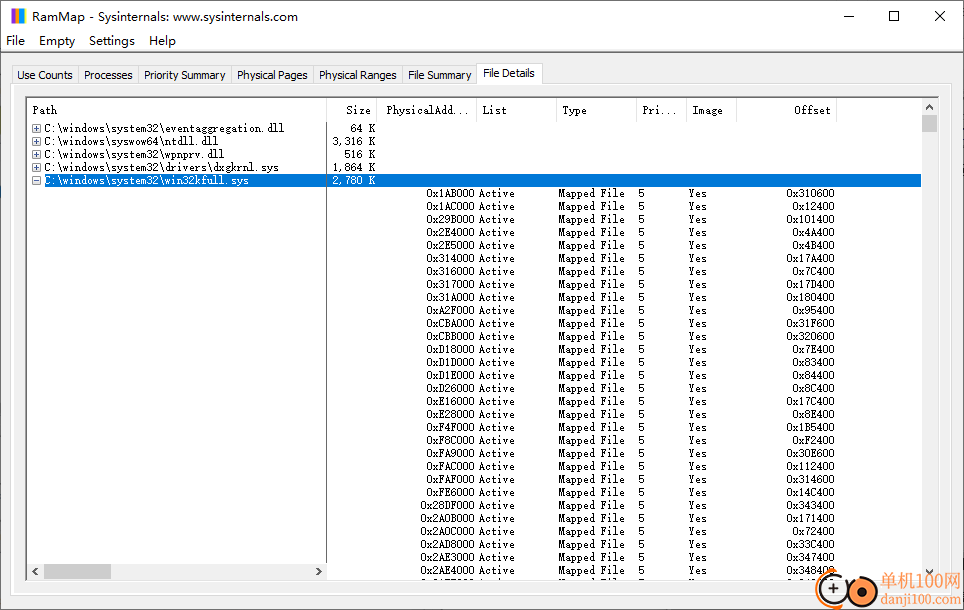This screenshot has width=964, height=610.
Task: Click Yes in the 0xD26000 row
Action: pos(697,388)
